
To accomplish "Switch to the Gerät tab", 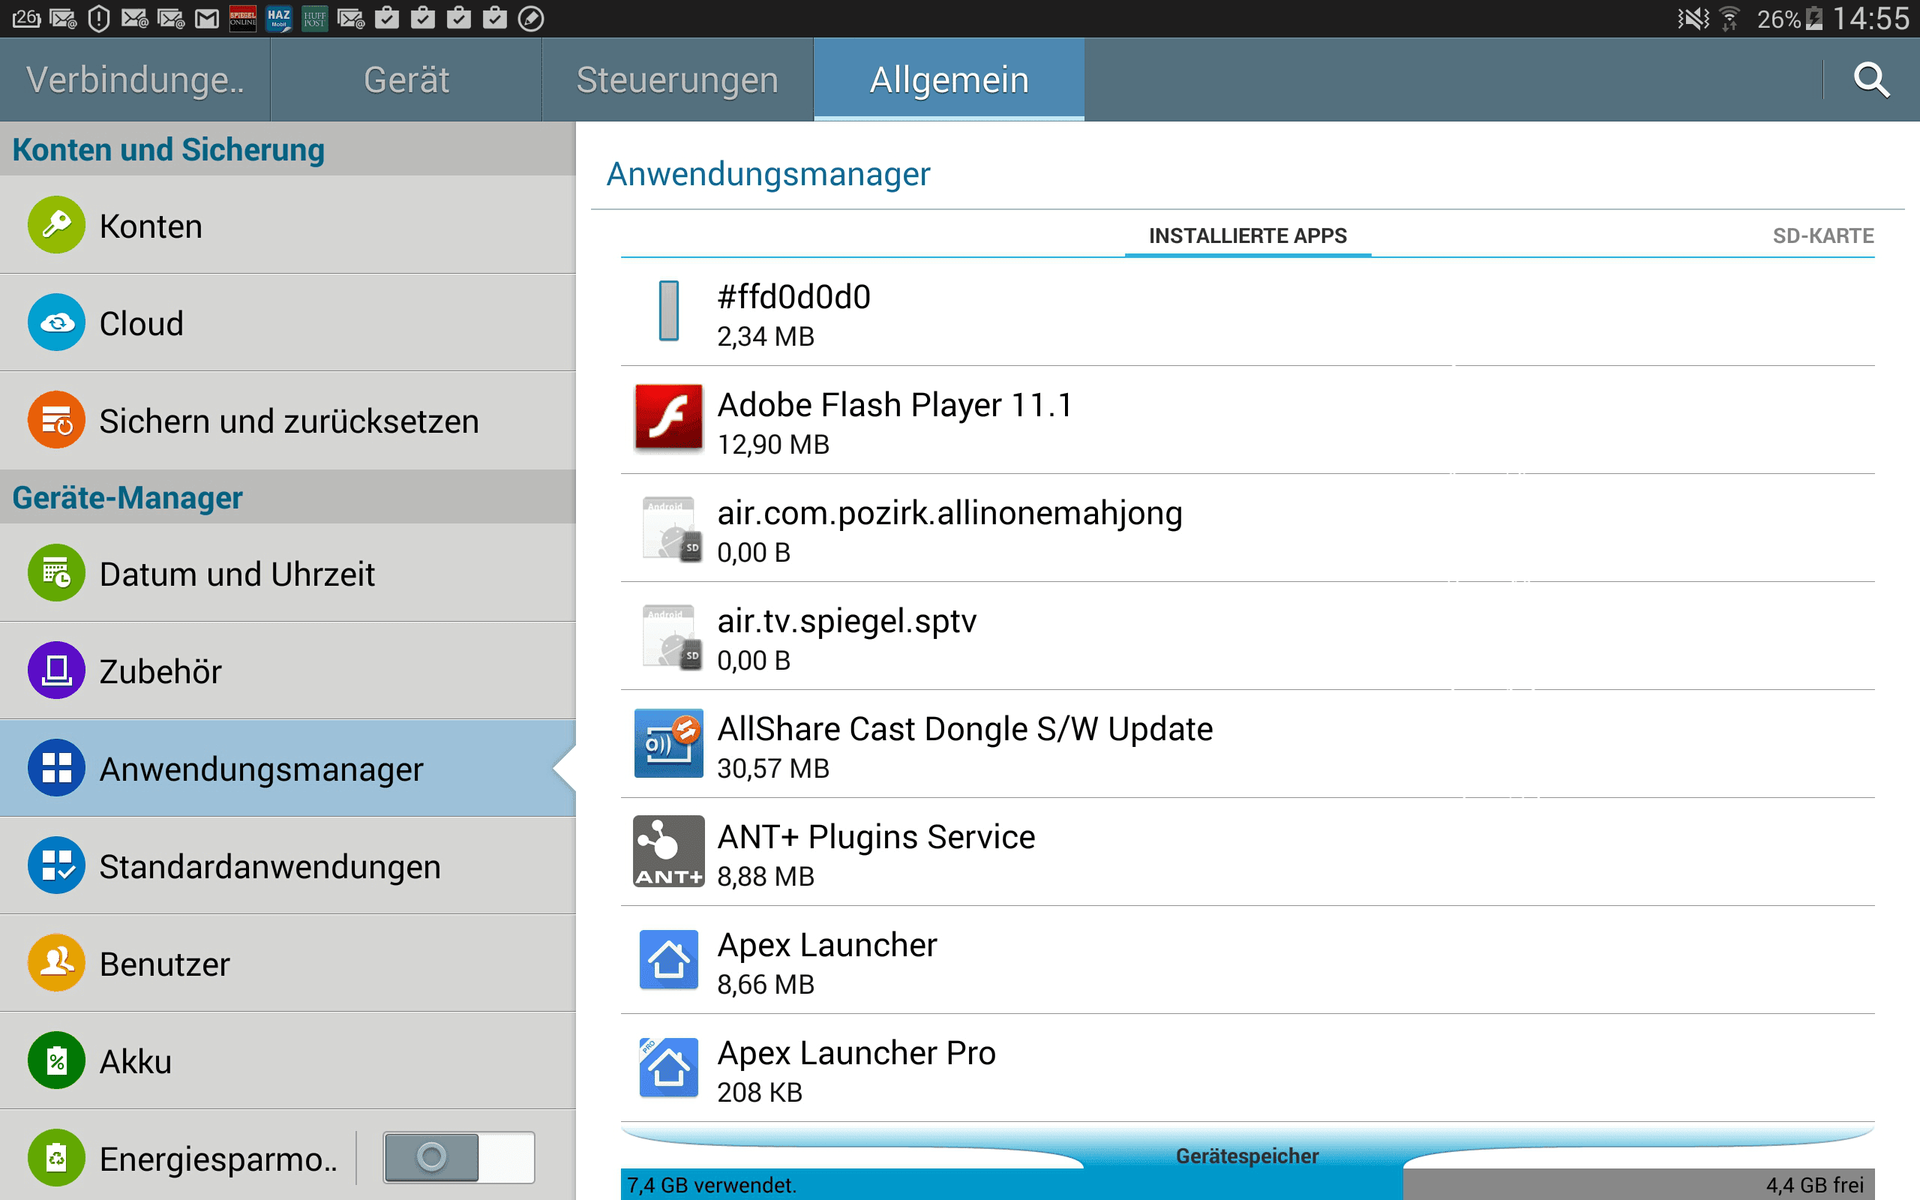I will pos(406,80).
